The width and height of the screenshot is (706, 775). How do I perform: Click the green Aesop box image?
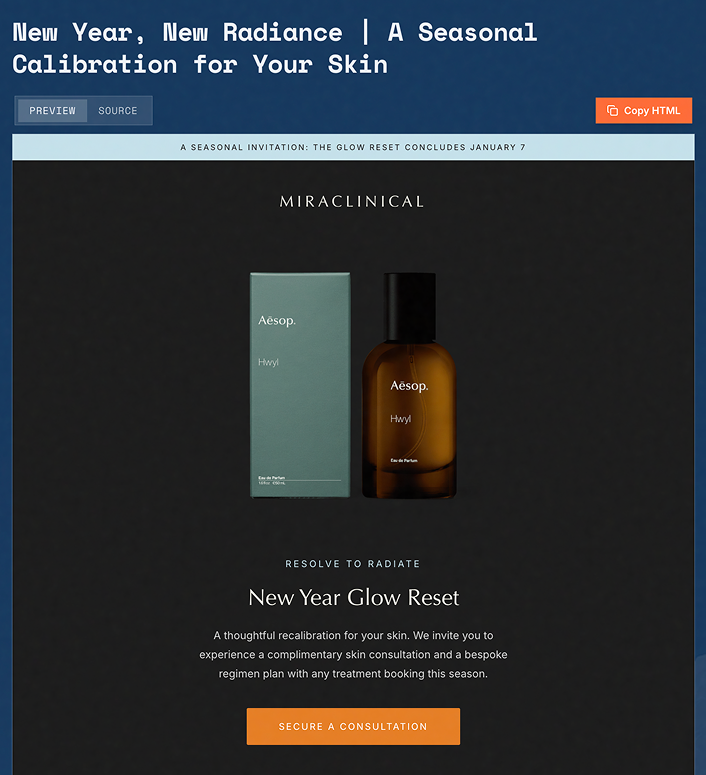[300, 385]
